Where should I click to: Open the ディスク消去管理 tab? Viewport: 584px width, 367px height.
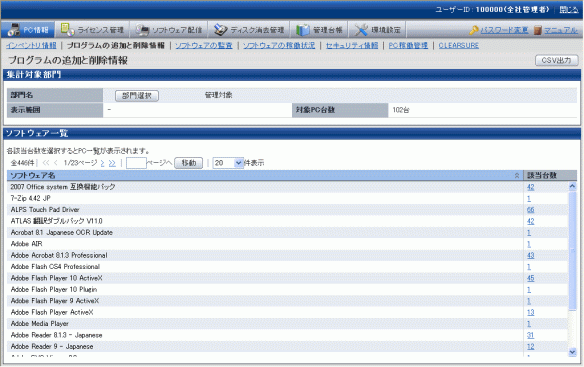coord(249,29)
